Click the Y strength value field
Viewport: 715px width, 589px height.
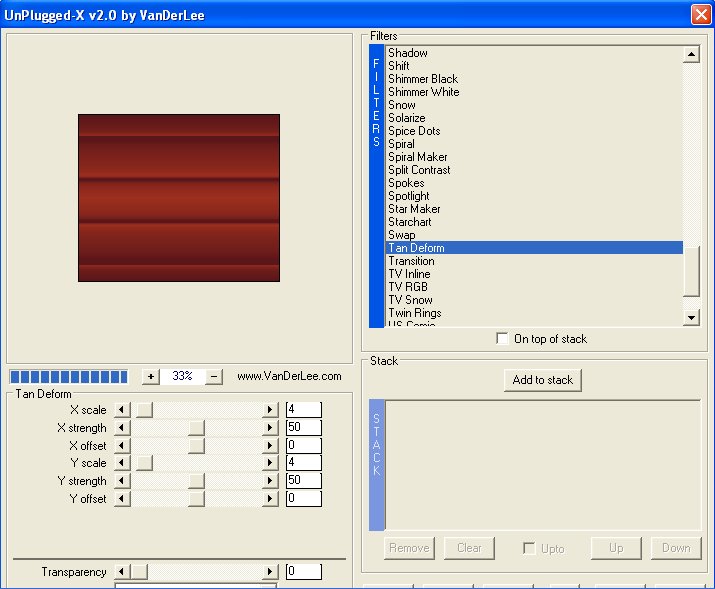[x=304, y=480]
